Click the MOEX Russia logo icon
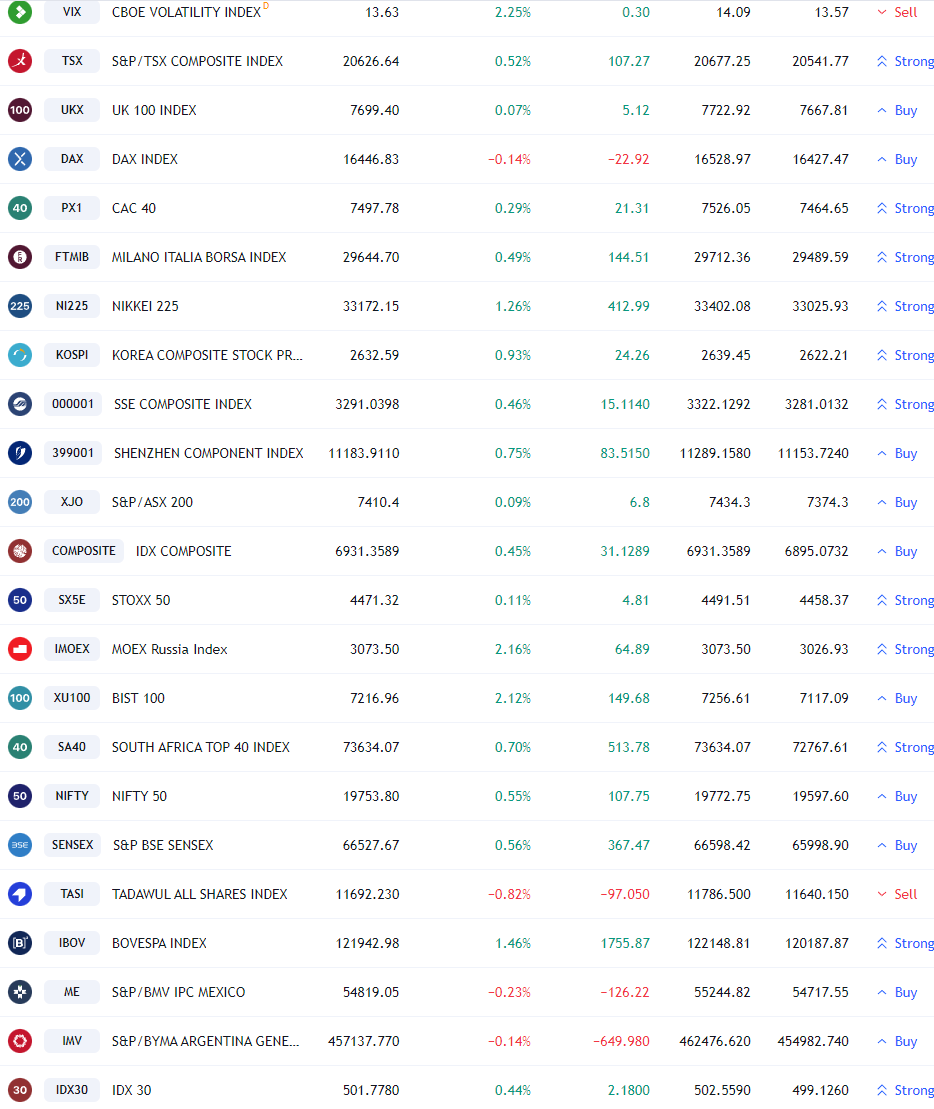 (x=20, y=649)
